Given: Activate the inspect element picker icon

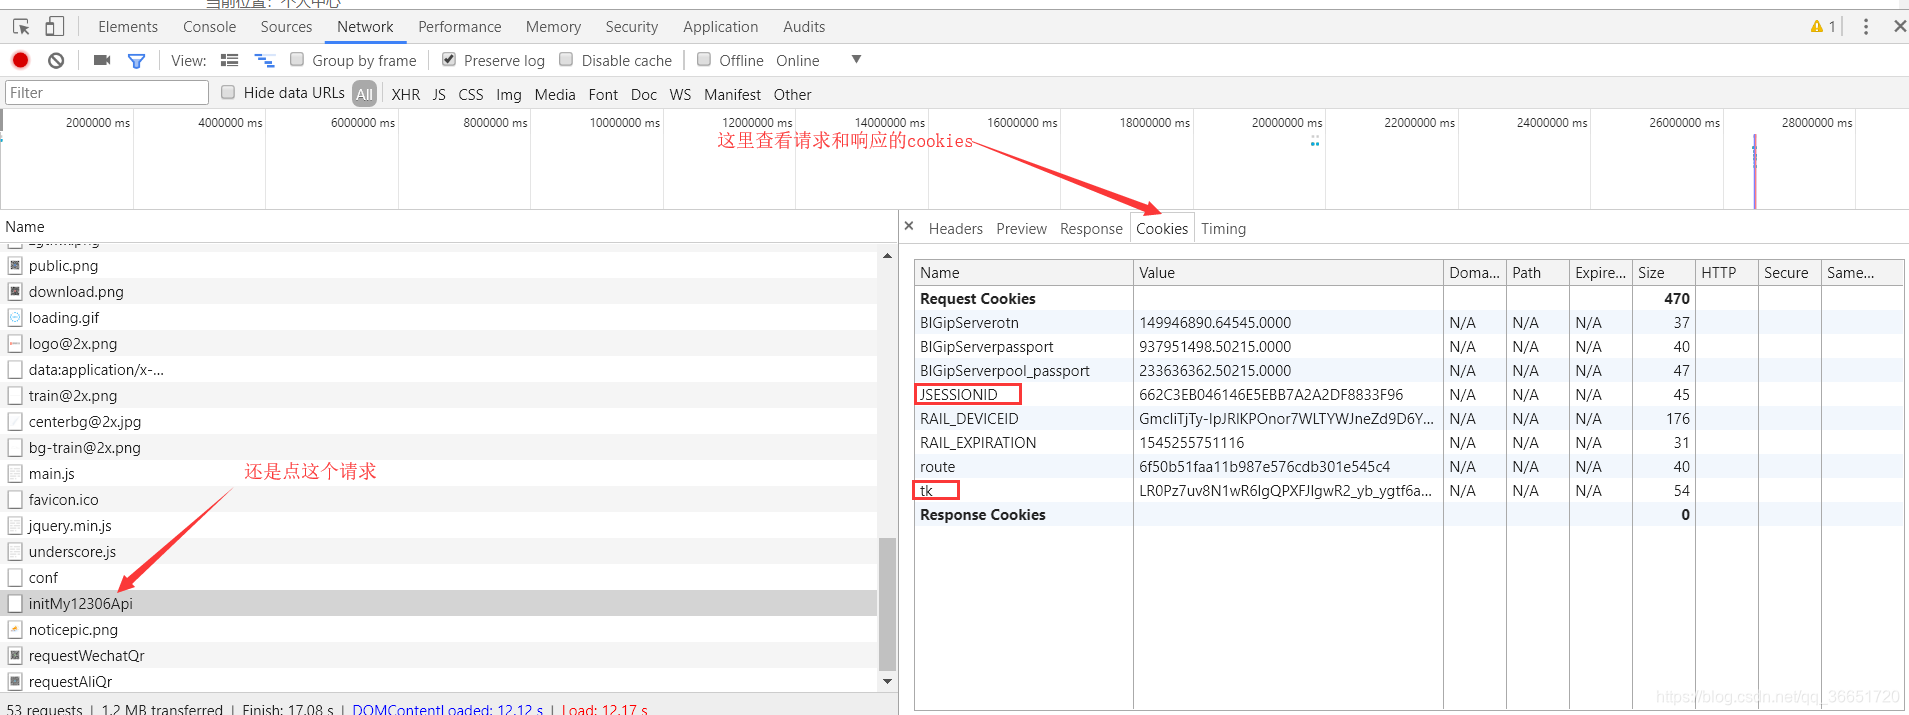Looking at the screenshot, I should [x=21, y=27].
